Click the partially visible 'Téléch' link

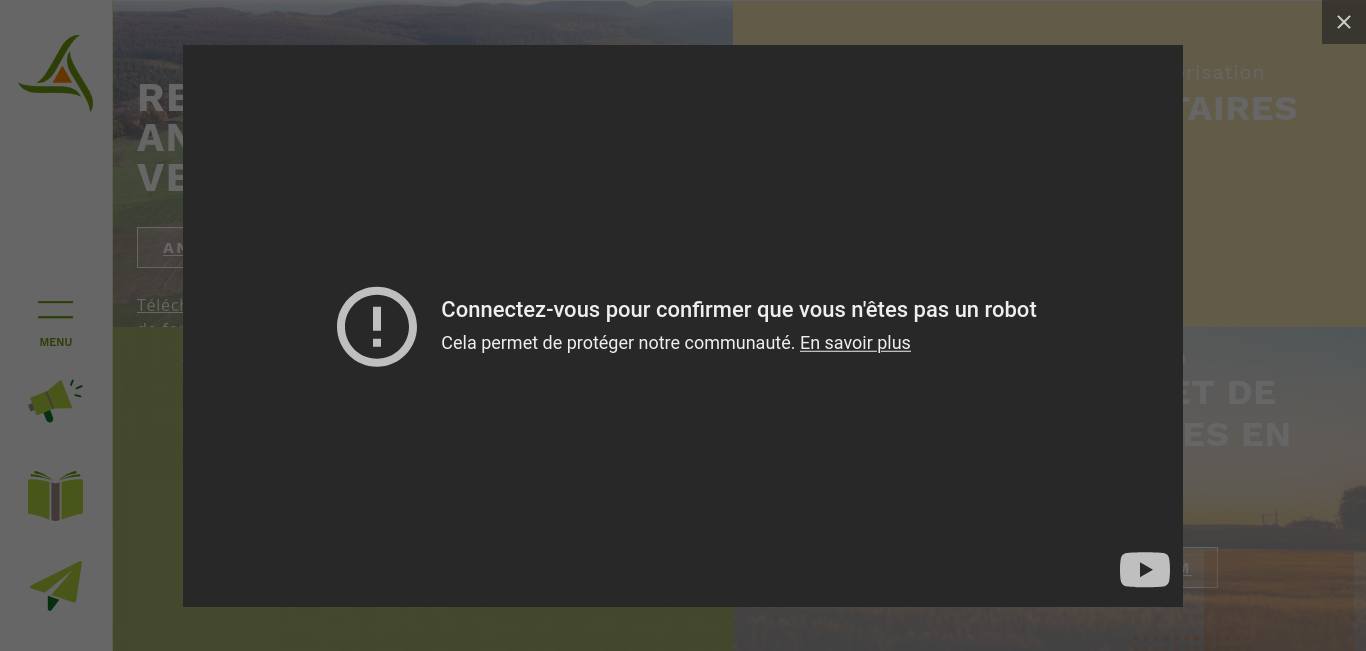(160, 305)
